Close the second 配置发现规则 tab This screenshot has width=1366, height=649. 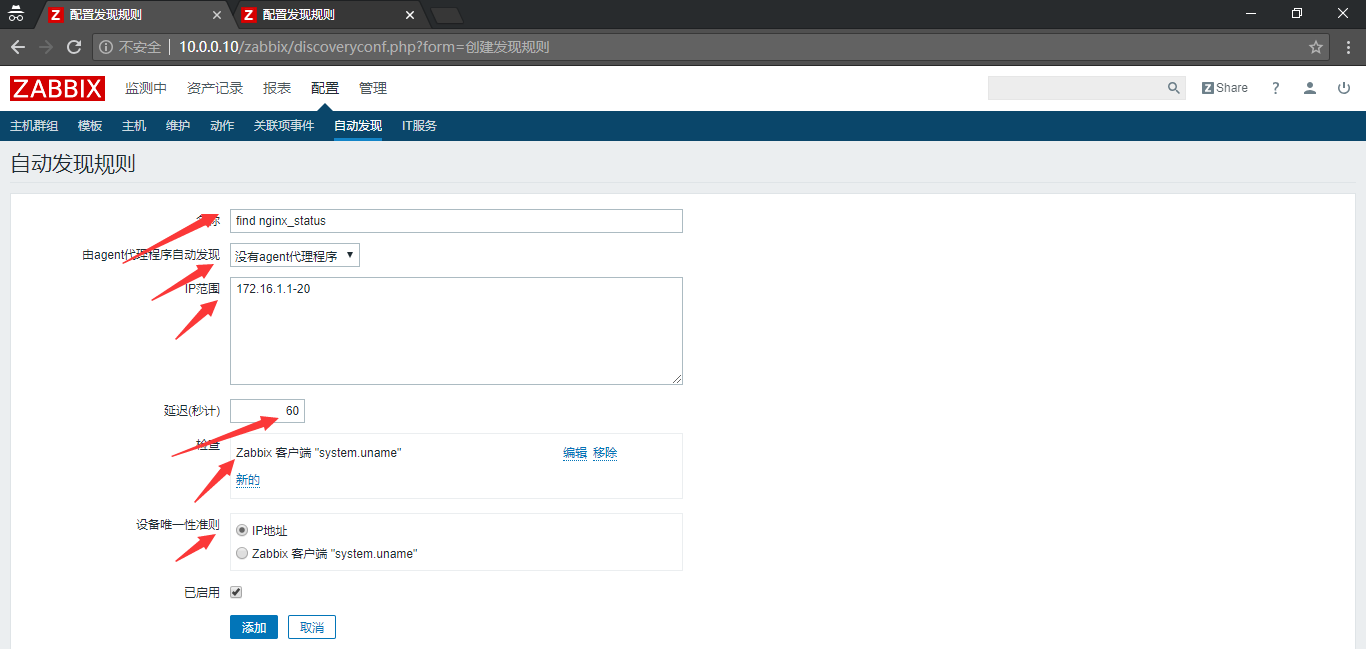coord(409,15)
